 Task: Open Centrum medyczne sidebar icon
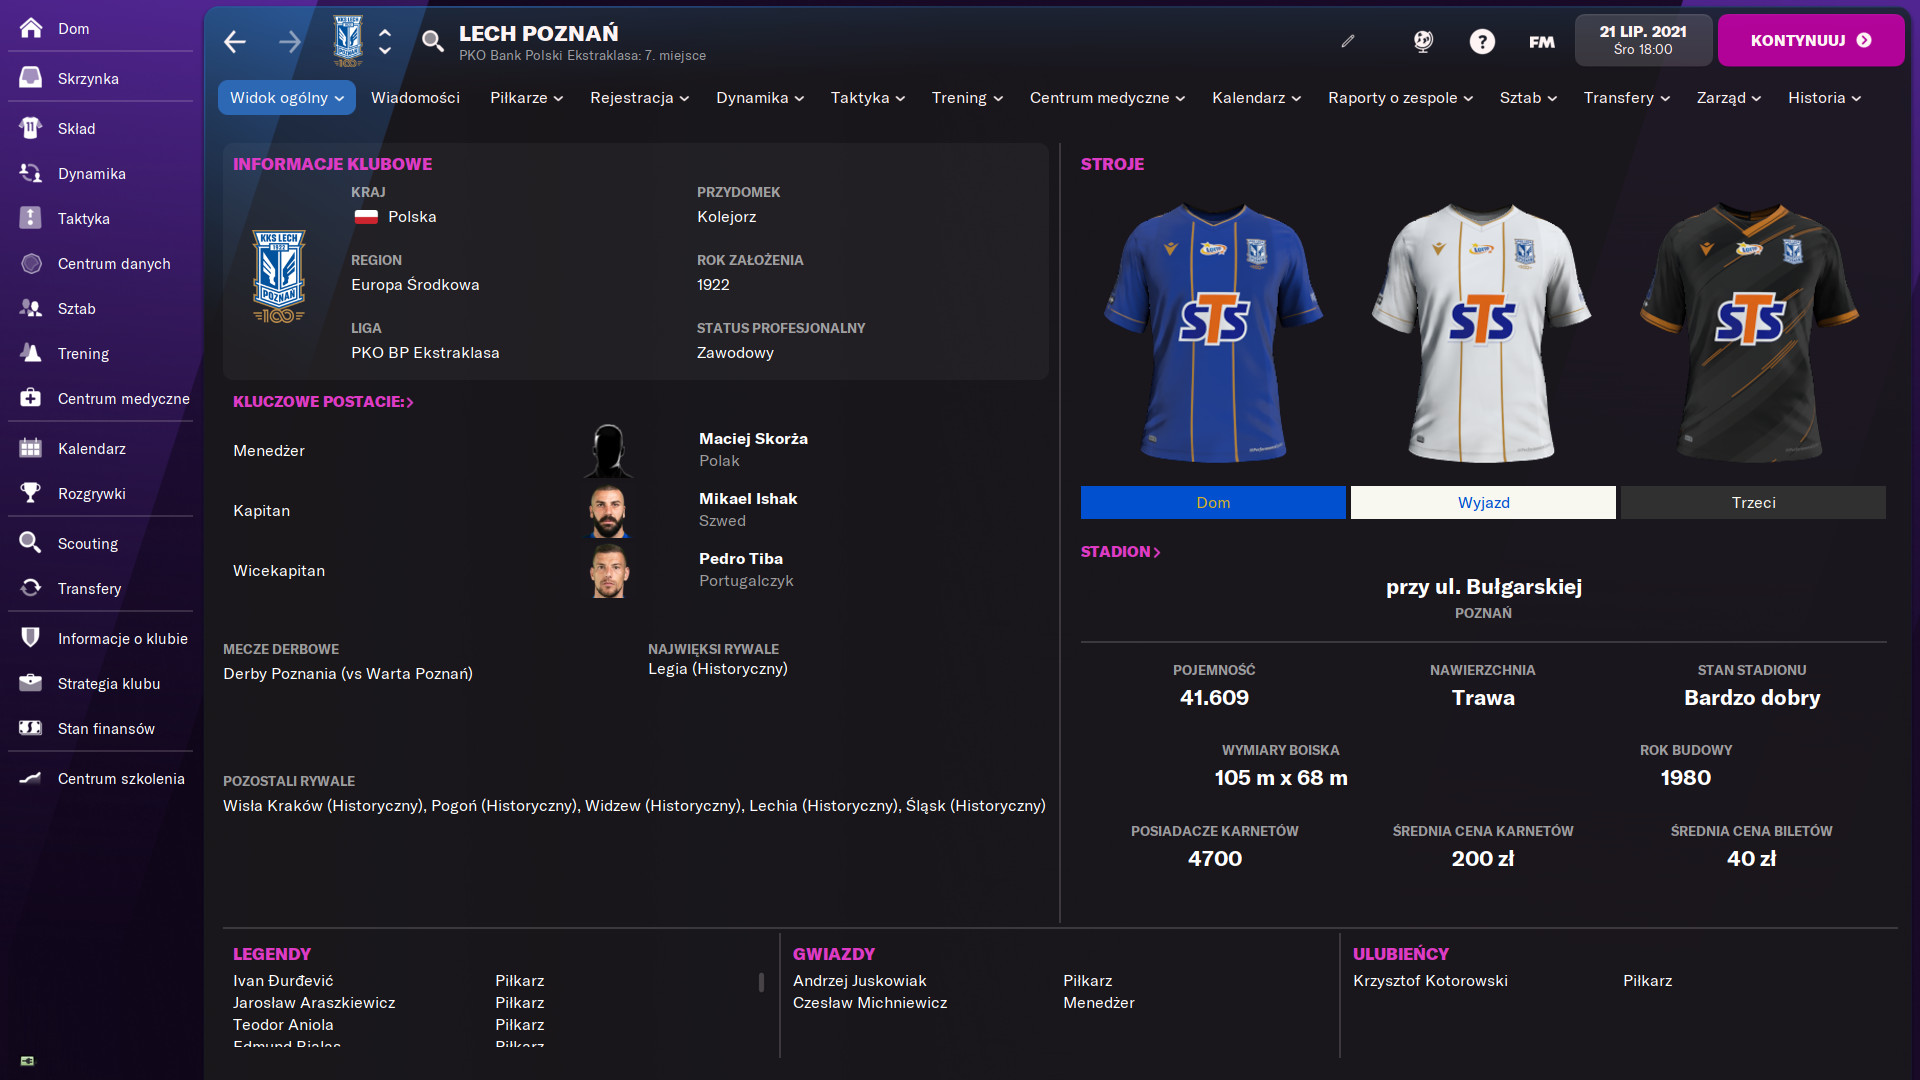pos(31,398)
